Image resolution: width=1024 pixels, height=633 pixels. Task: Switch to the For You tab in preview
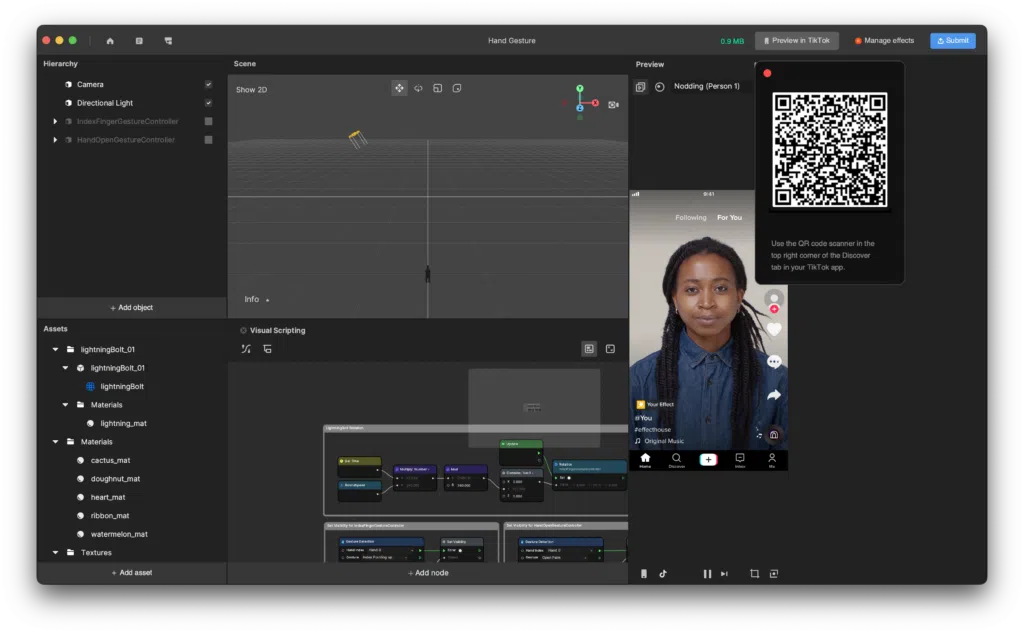point(729,217)
